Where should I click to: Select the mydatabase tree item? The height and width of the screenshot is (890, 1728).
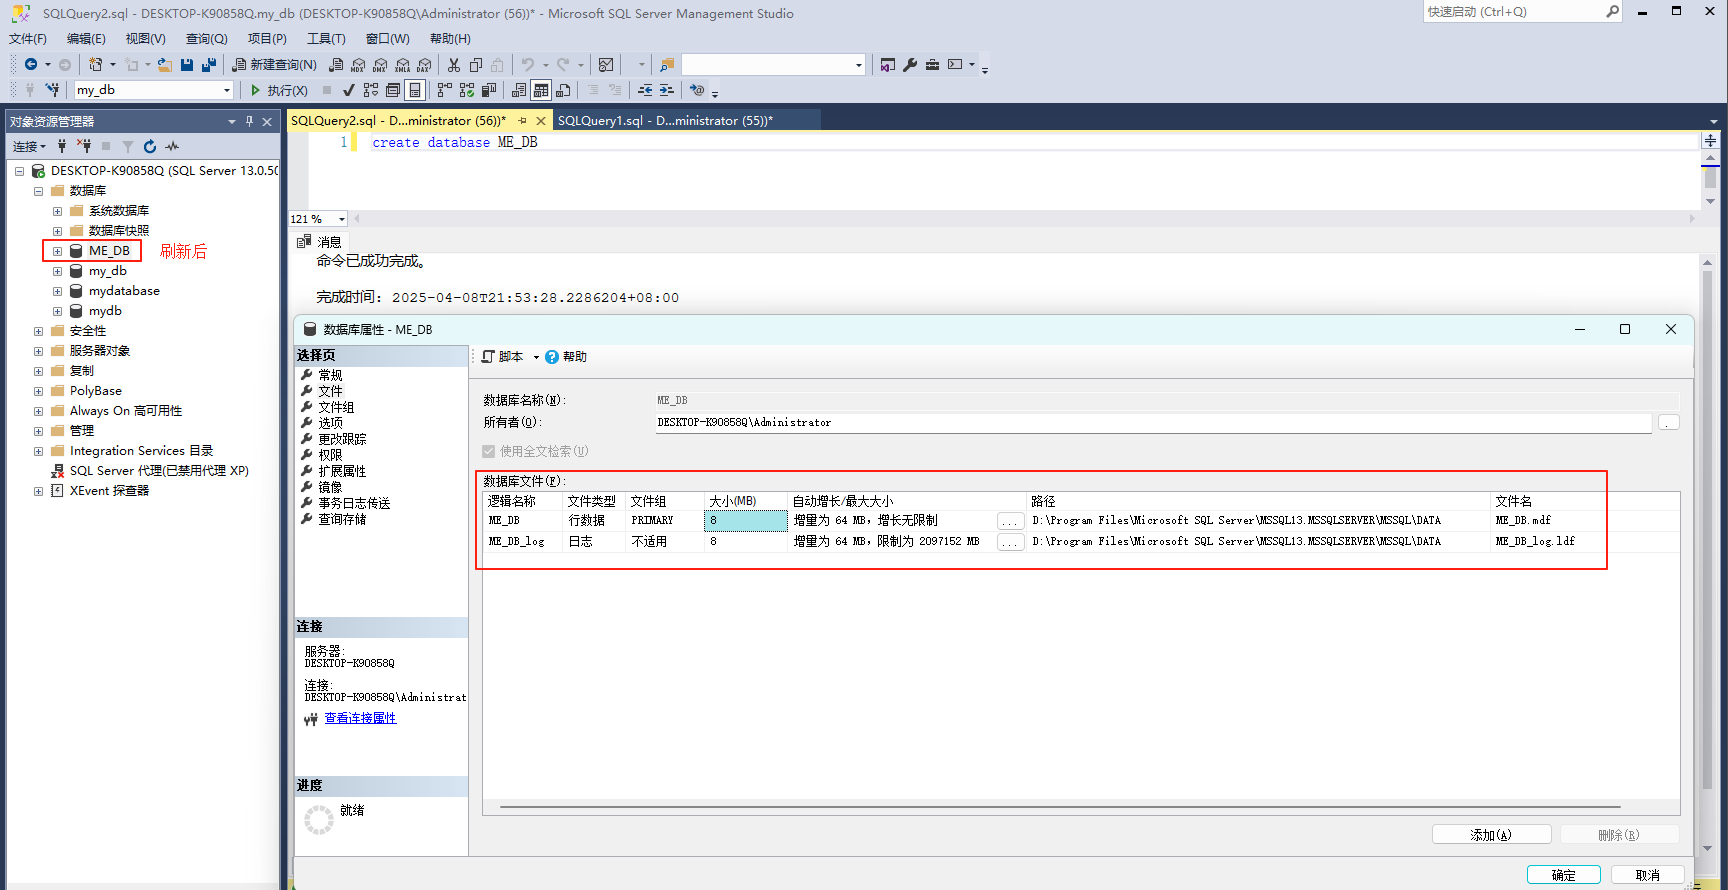point(124,291)
